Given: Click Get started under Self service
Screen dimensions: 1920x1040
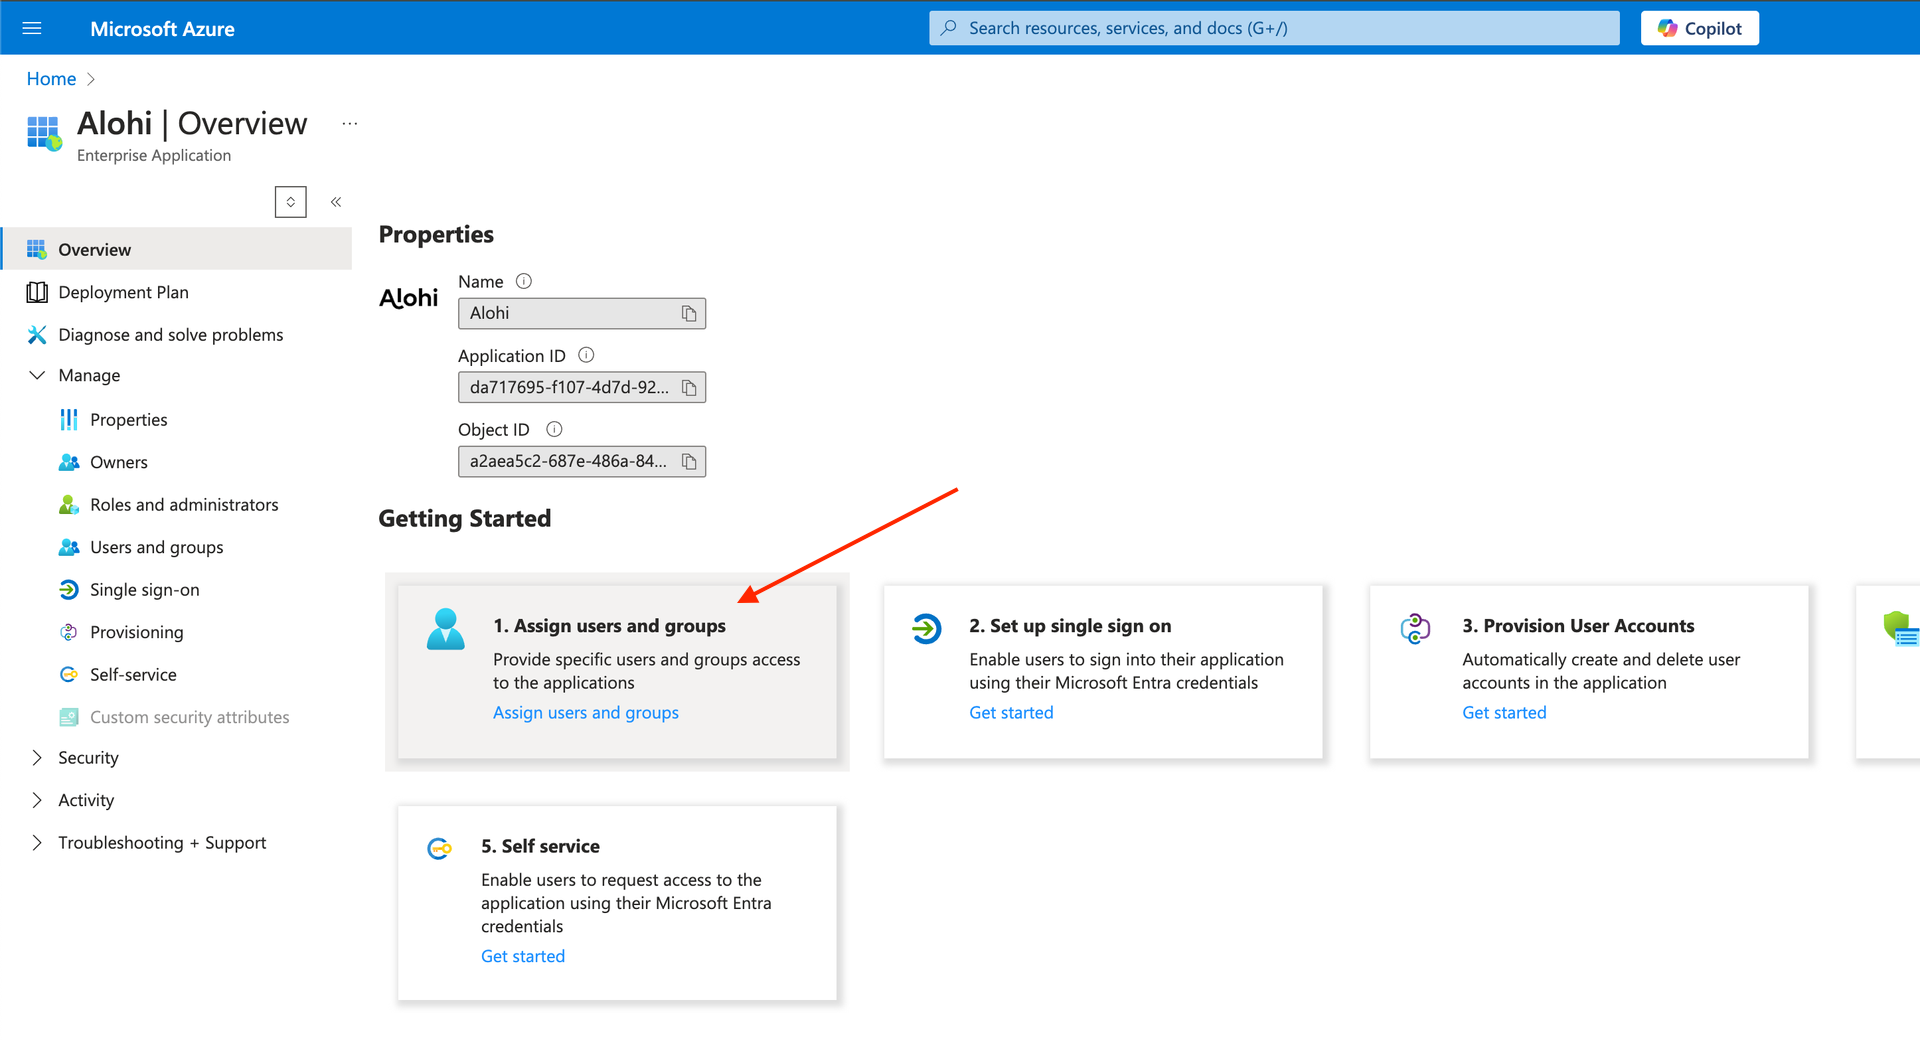Looking at the screenshot, I should pyautogui.click(x=523, y=957).
